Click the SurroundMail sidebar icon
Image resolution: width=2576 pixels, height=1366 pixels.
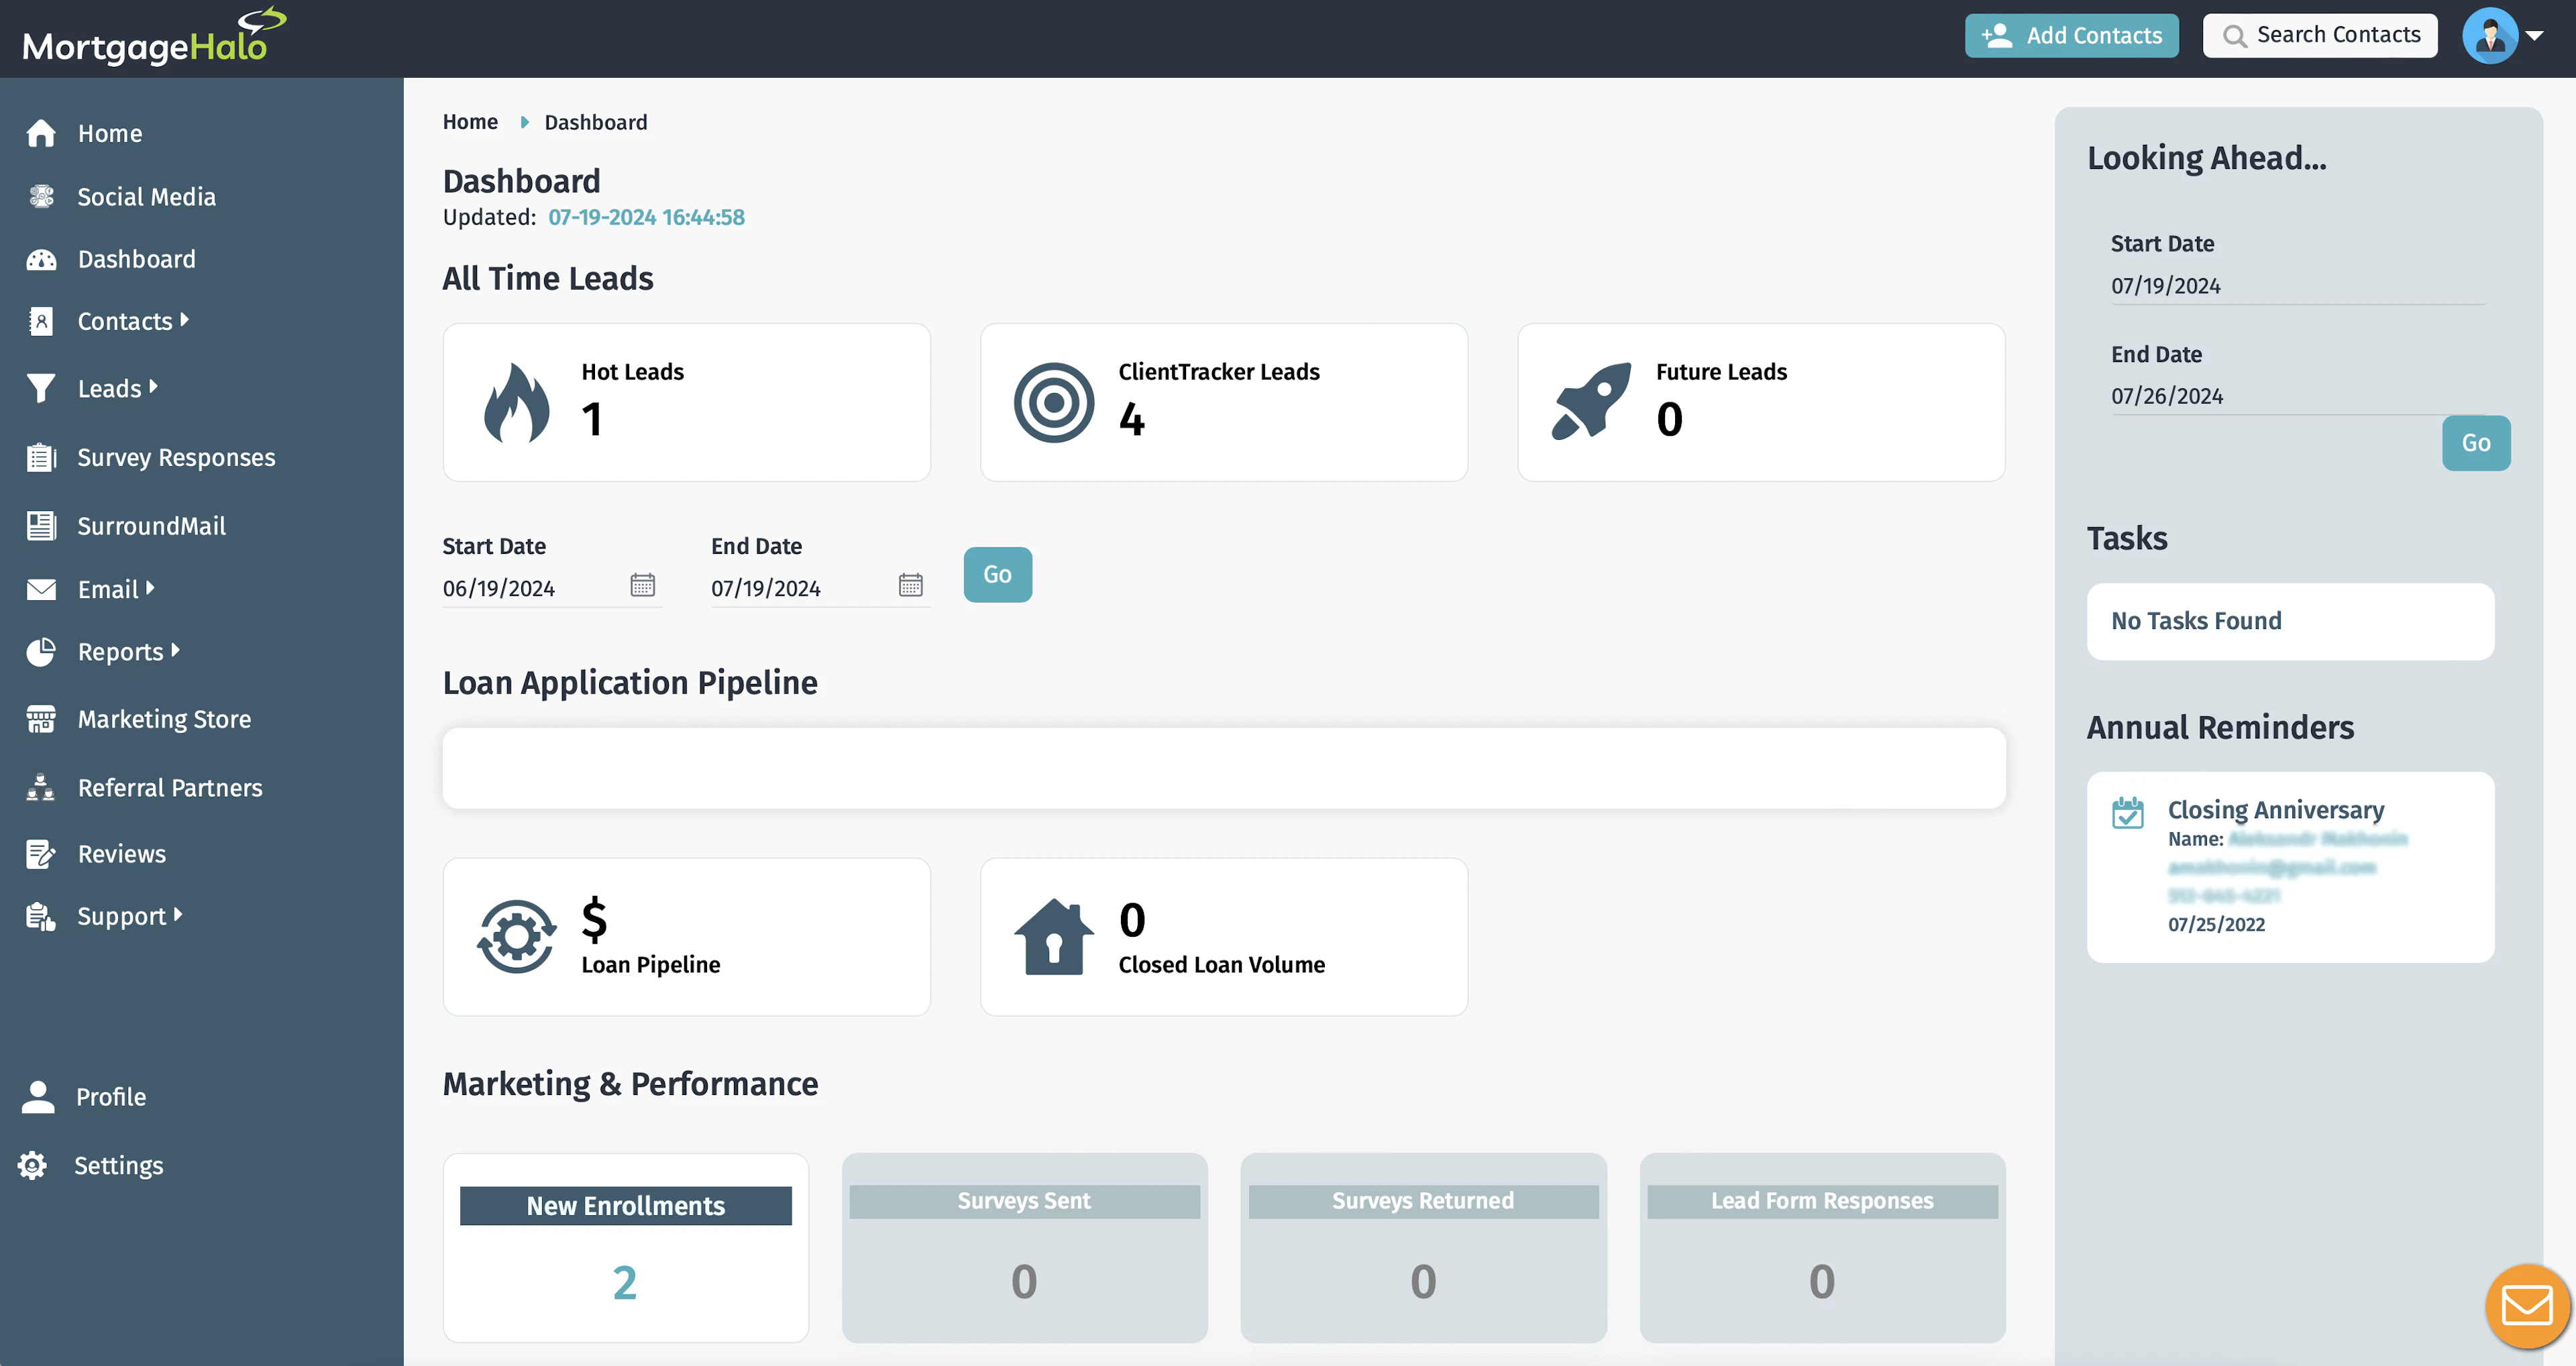tap(41, 525)
